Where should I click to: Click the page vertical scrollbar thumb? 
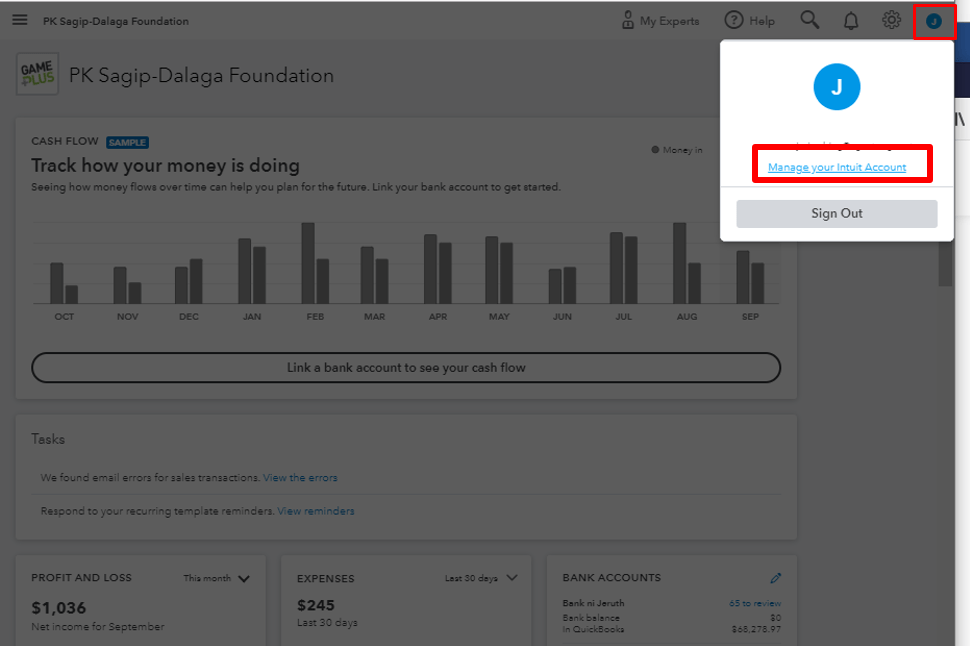pos(945,264)
